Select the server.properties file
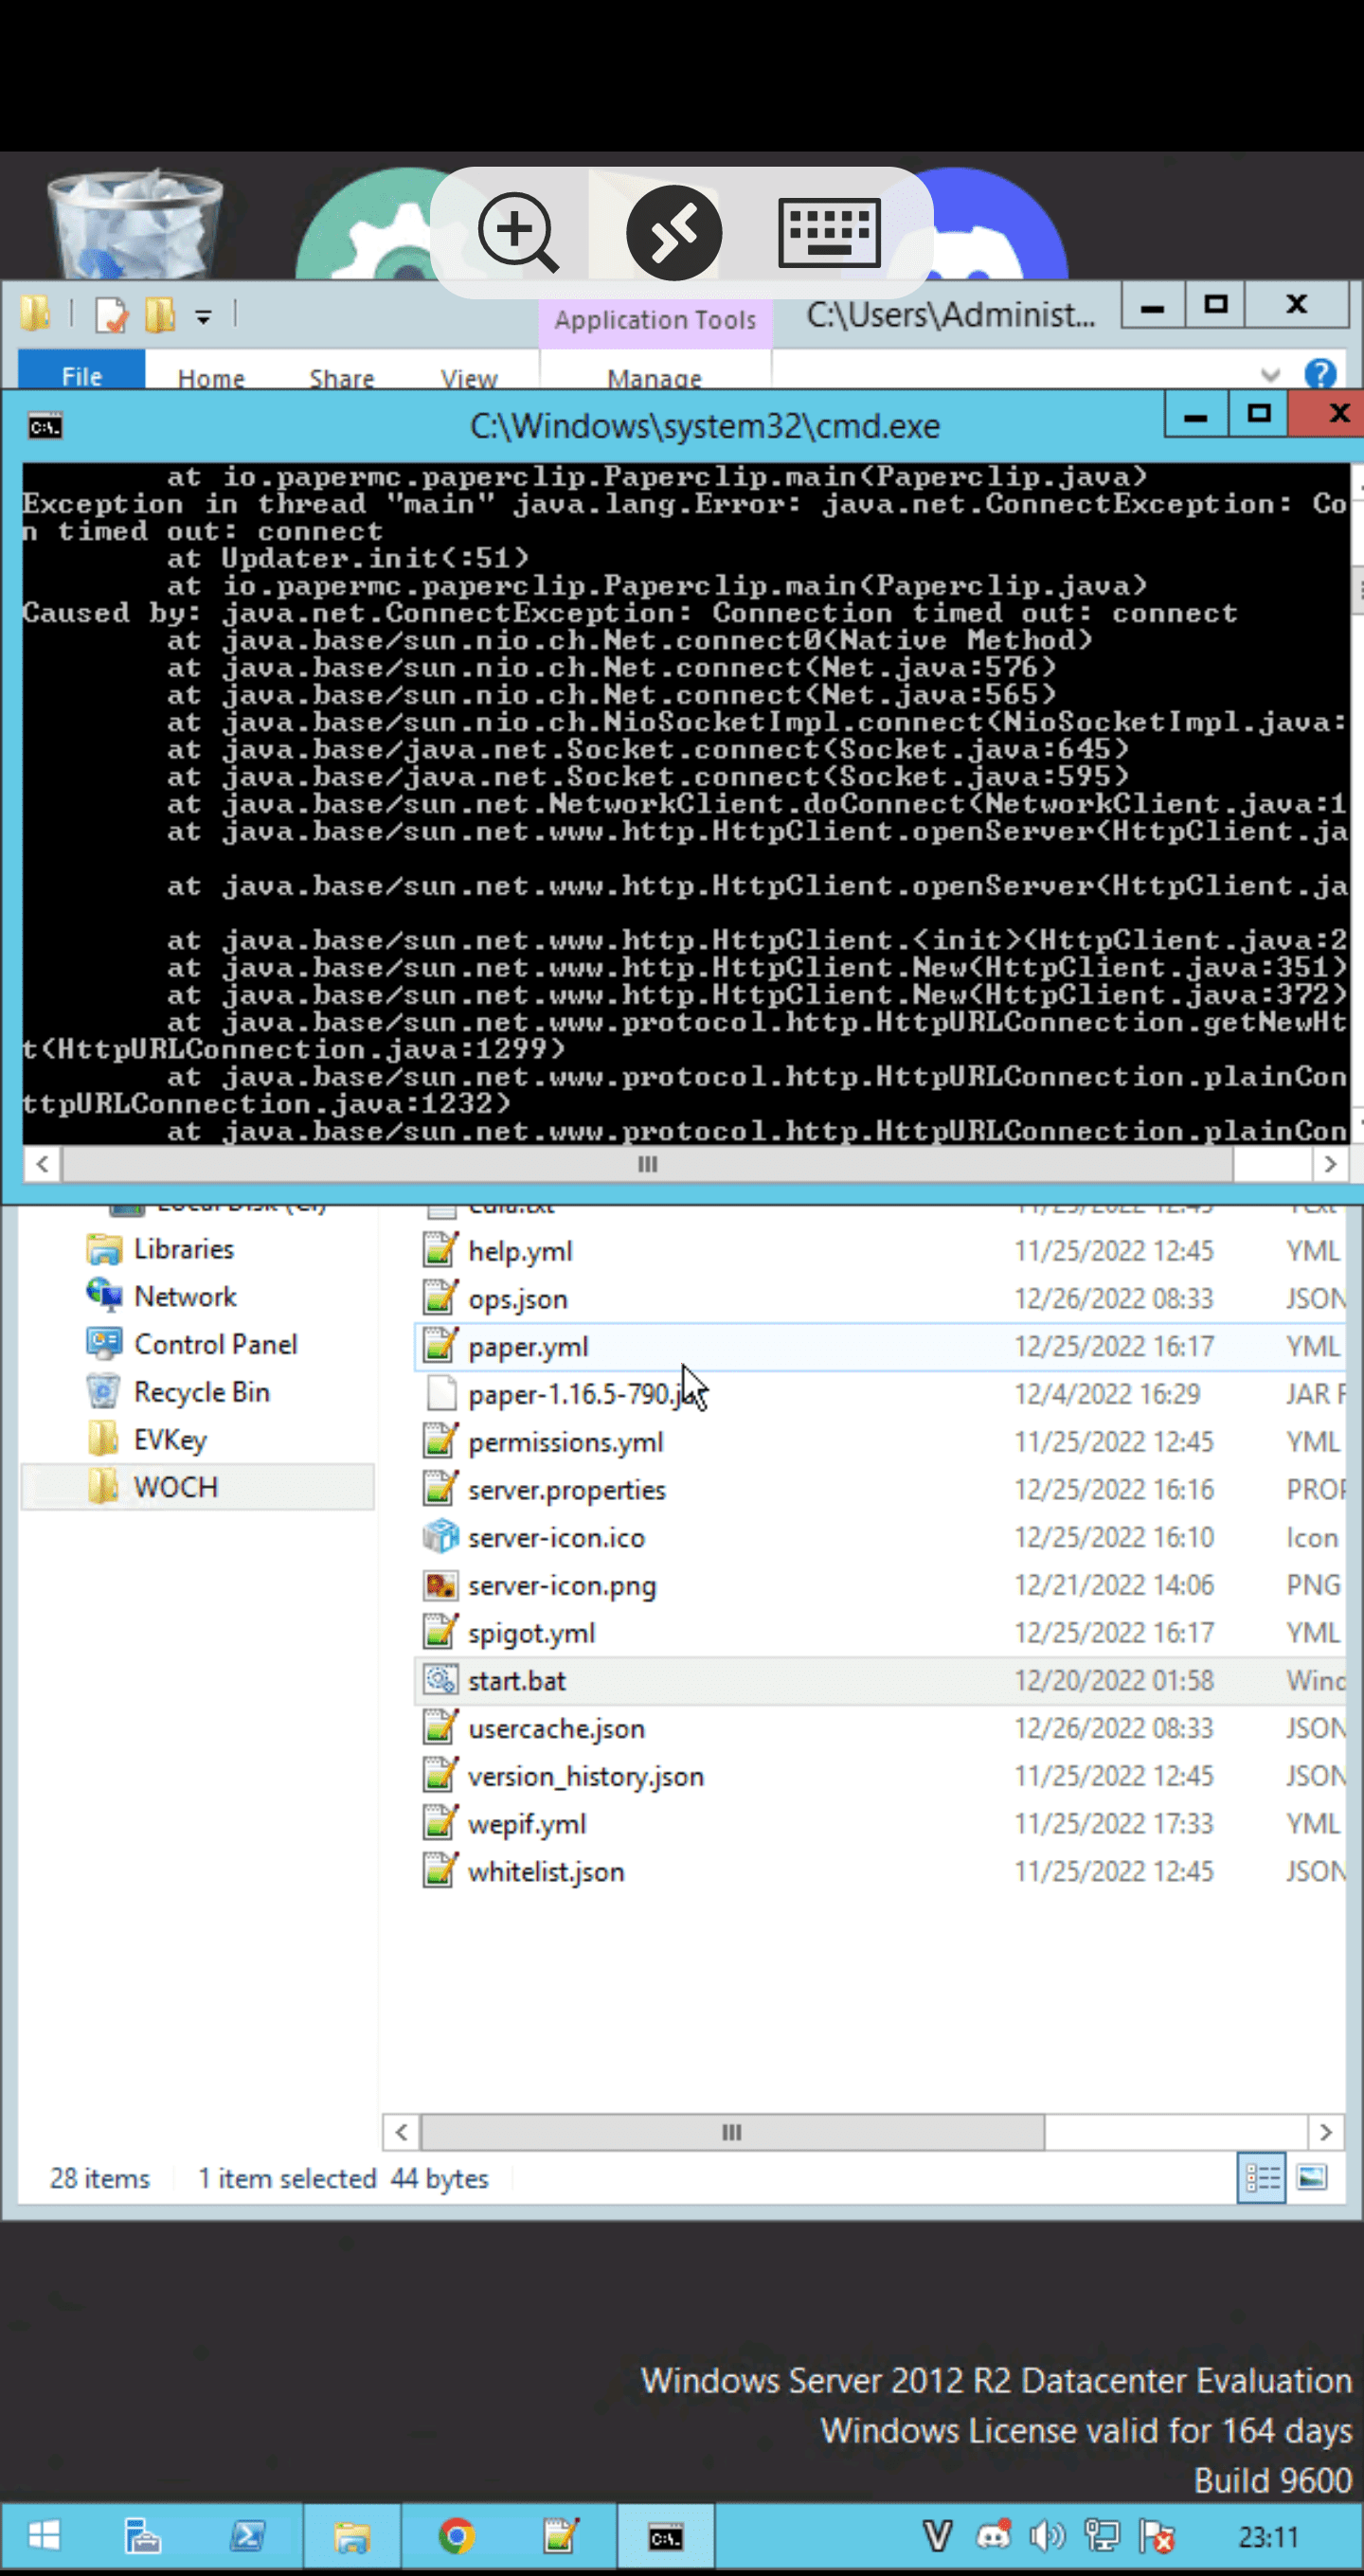Screen dimensions: 1364x2576 (x=566, y=1490)
